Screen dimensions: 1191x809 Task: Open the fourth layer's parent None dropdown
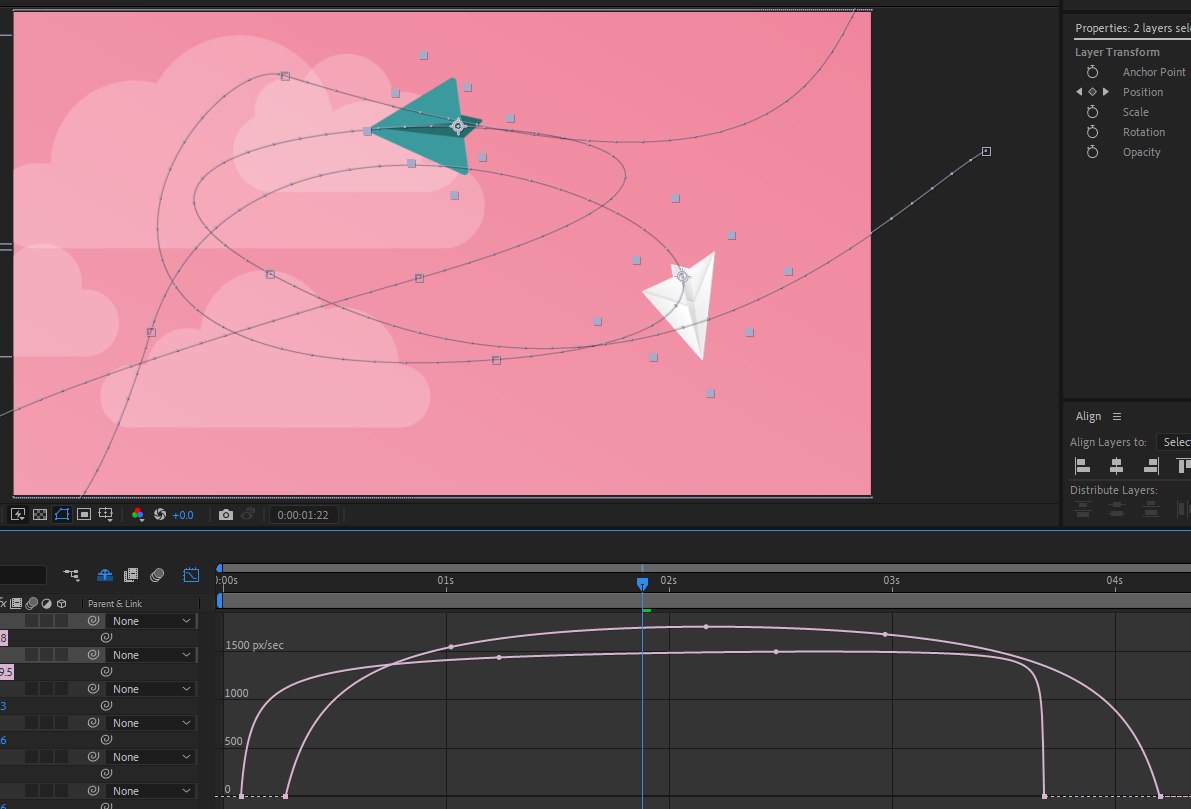(x=151, y=723)
